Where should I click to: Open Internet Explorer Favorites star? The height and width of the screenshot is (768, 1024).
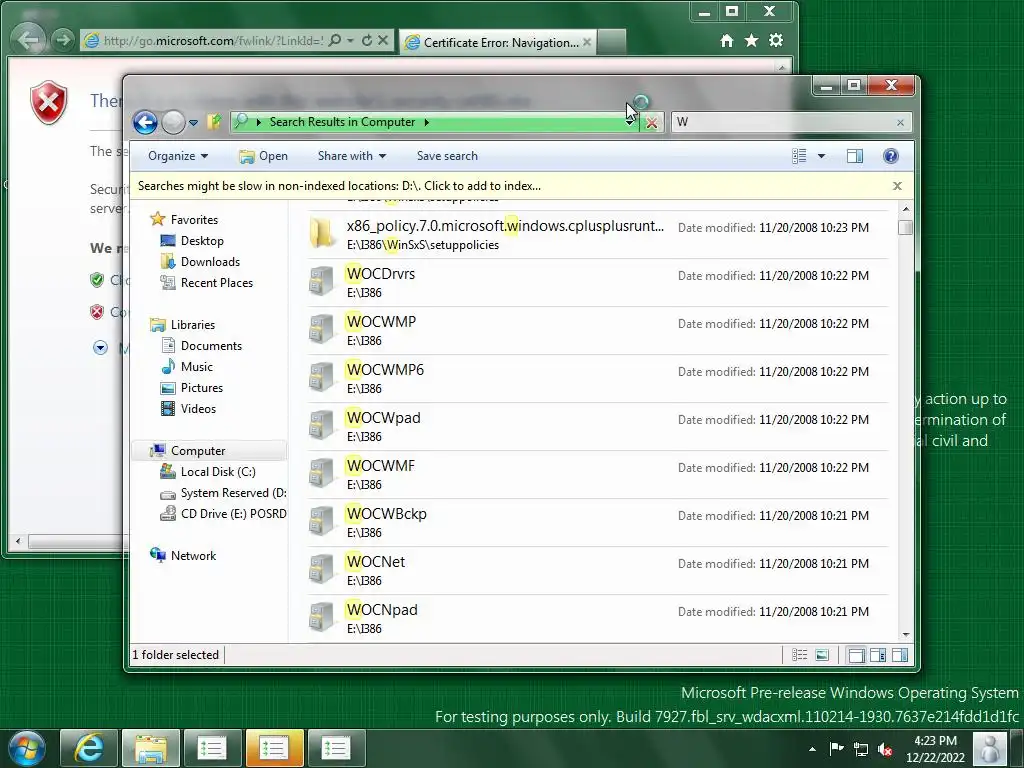751,40
